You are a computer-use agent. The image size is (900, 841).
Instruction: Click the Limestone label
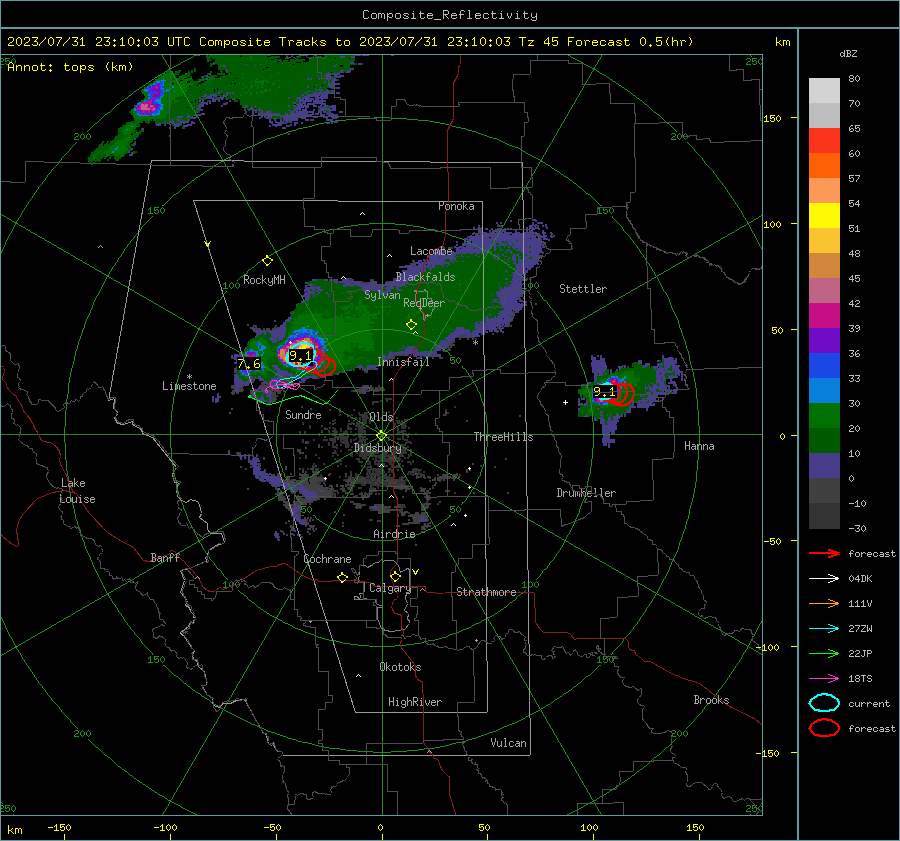coord(189,386)
